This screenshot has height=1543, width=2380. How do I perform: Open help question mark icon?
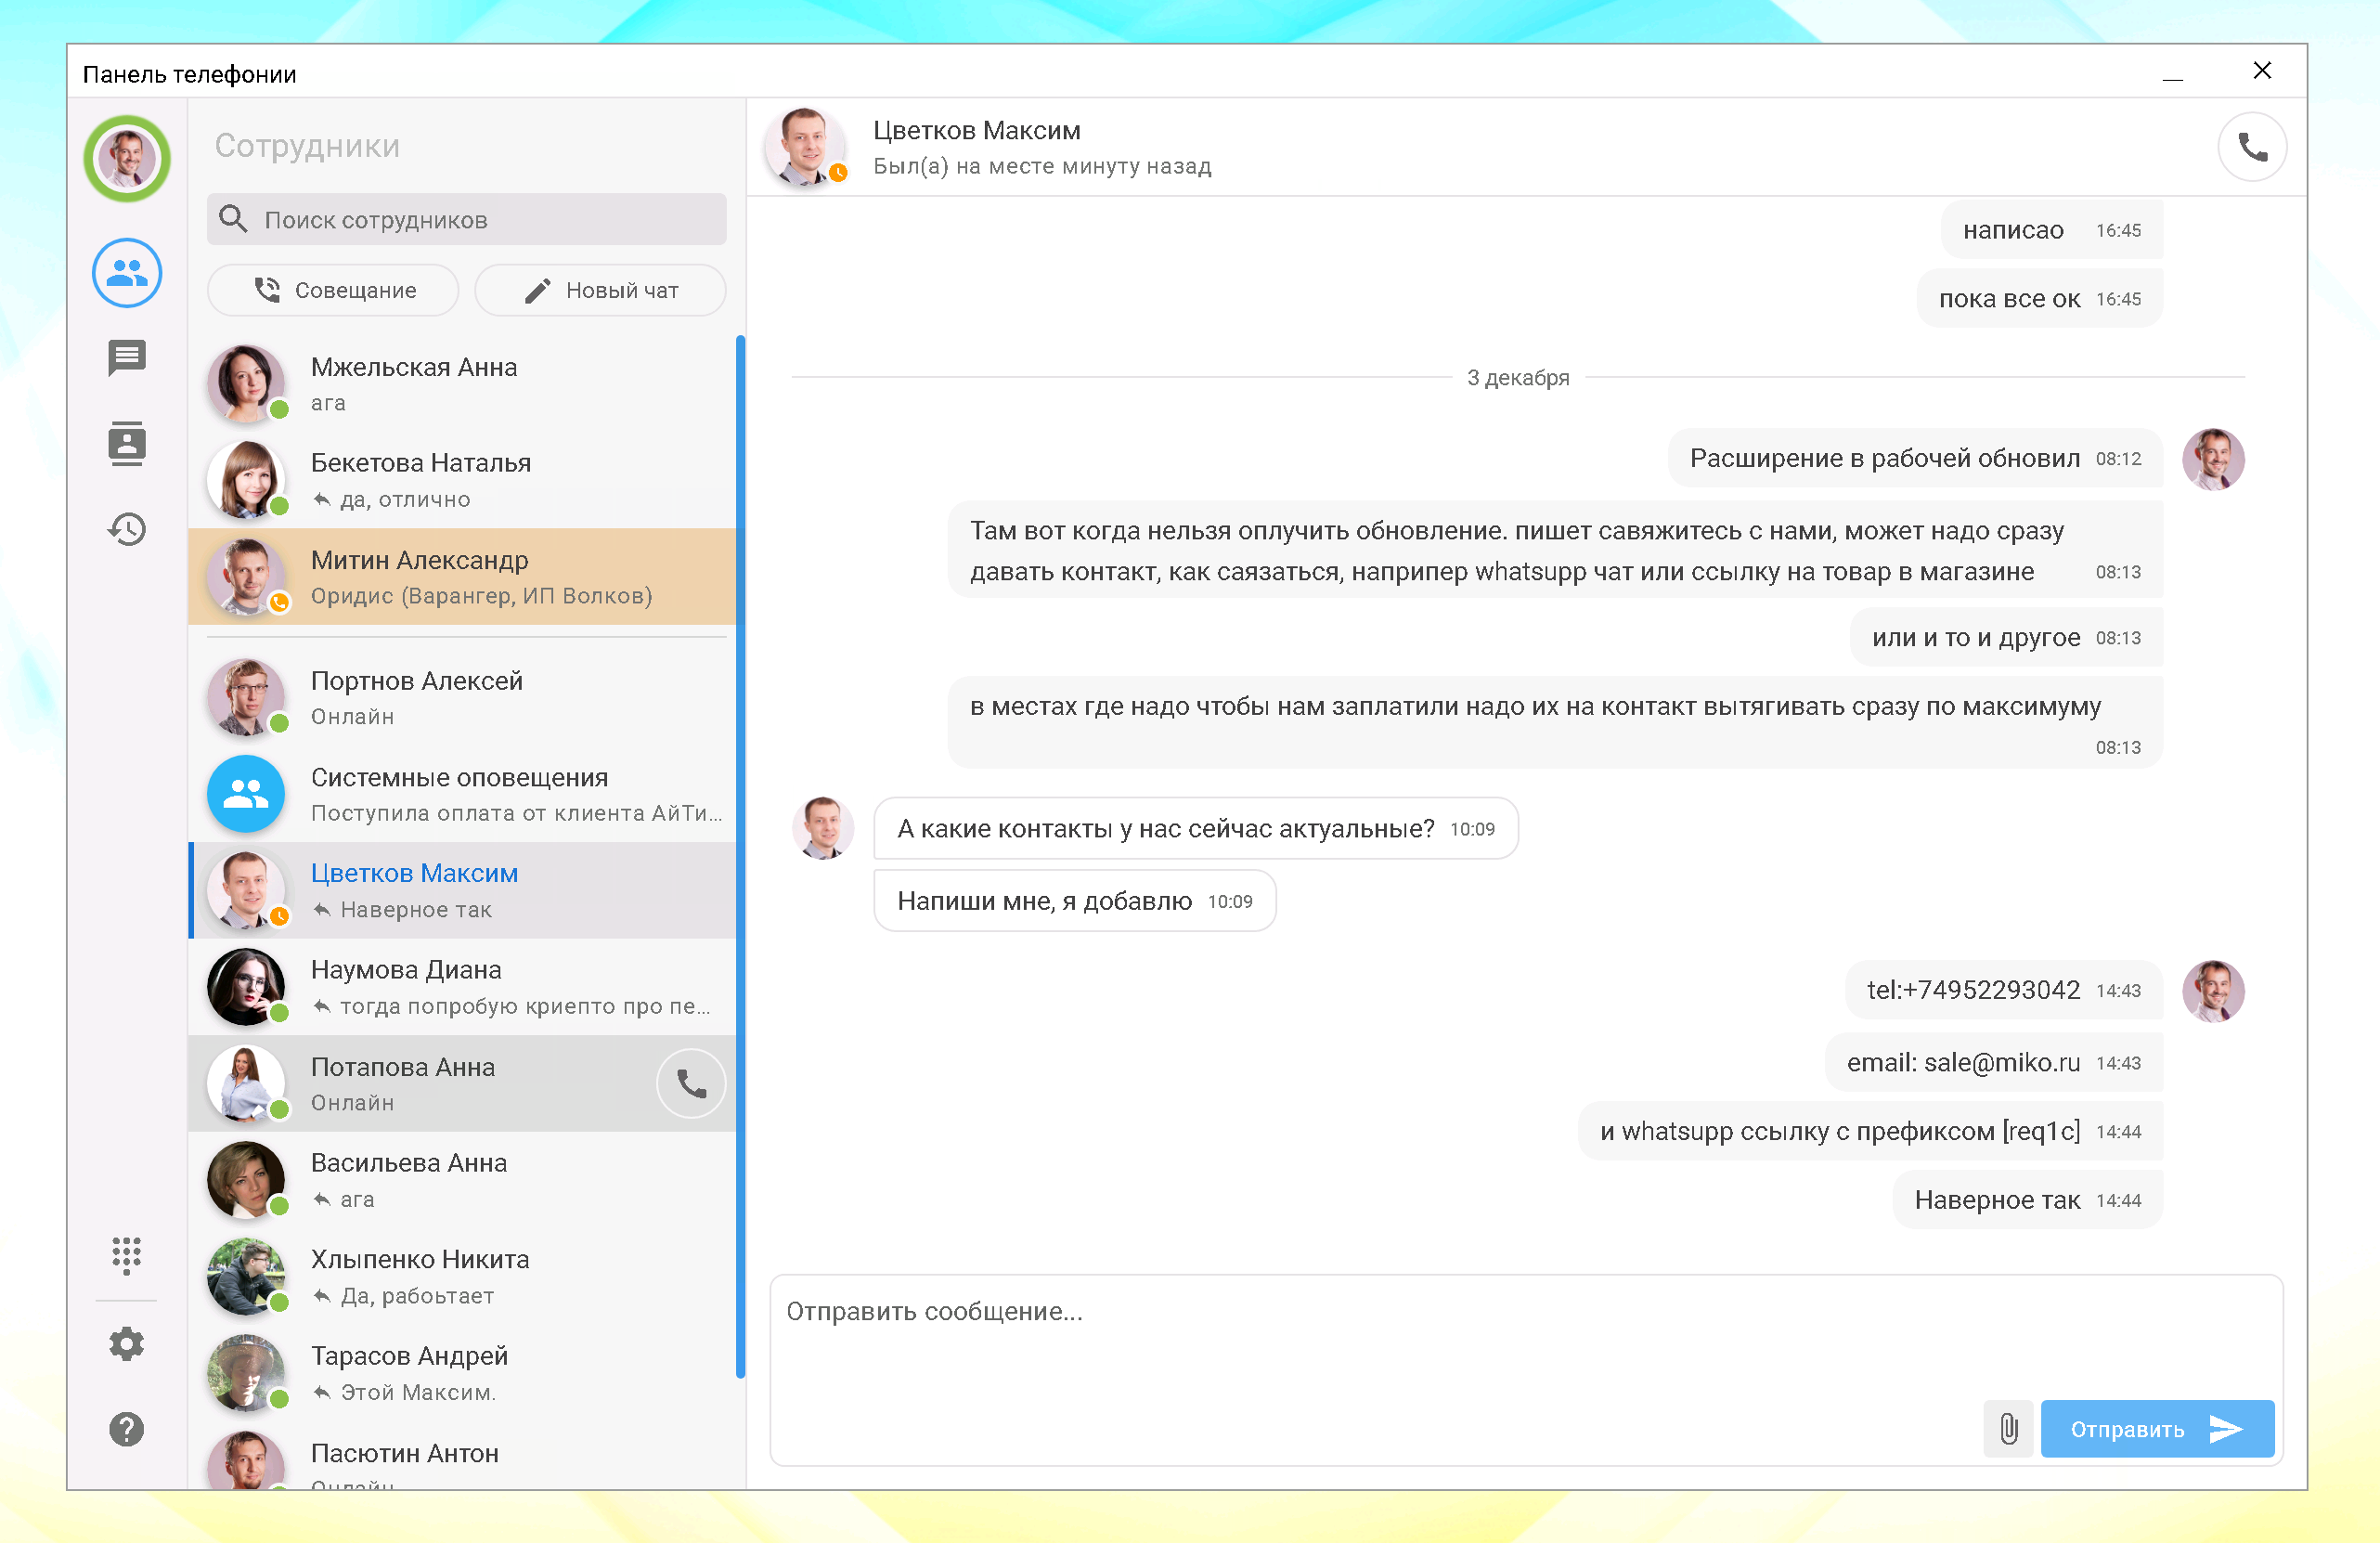tap(127, 1429)
